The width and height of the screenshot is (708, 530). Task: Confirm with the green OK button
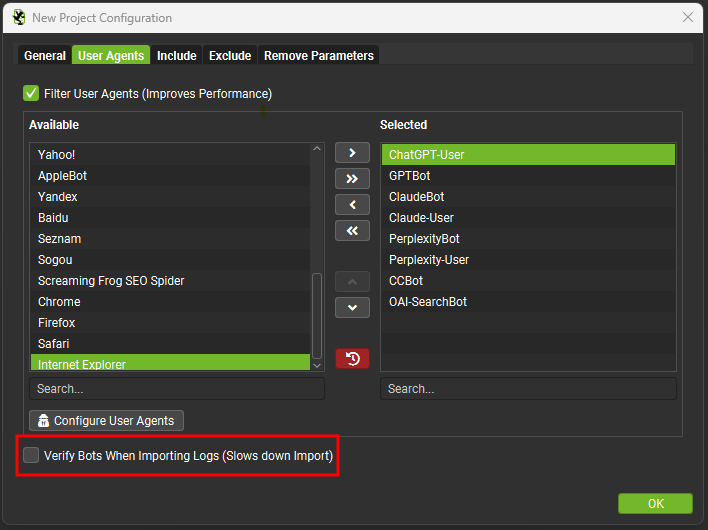[x=655, y=503]
